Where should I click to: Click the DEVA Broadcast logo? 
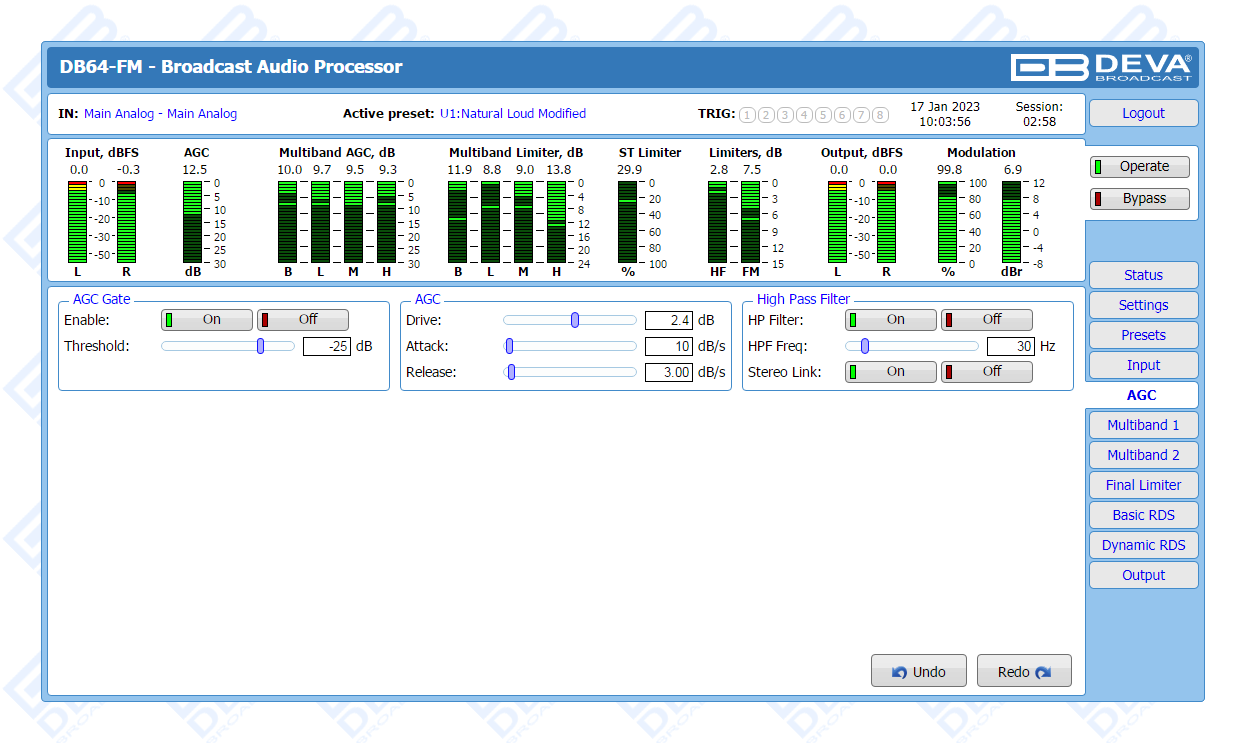1101,67
